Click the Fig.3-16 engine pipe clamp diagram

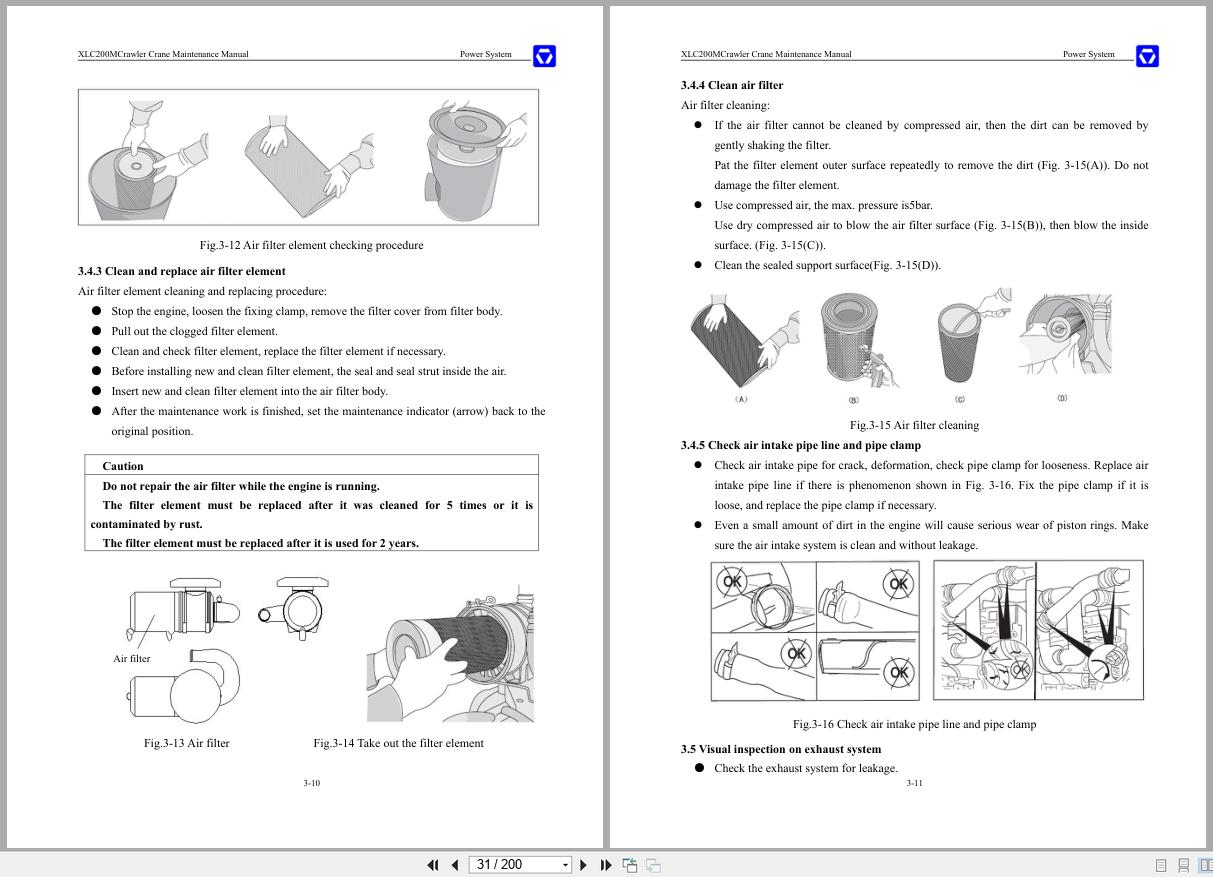[1038, 630]
